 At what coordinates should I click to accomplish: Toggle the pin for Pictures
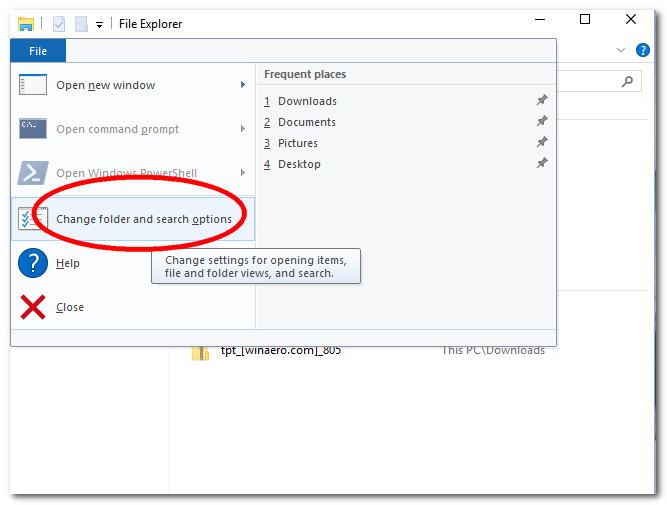[542, 142]
